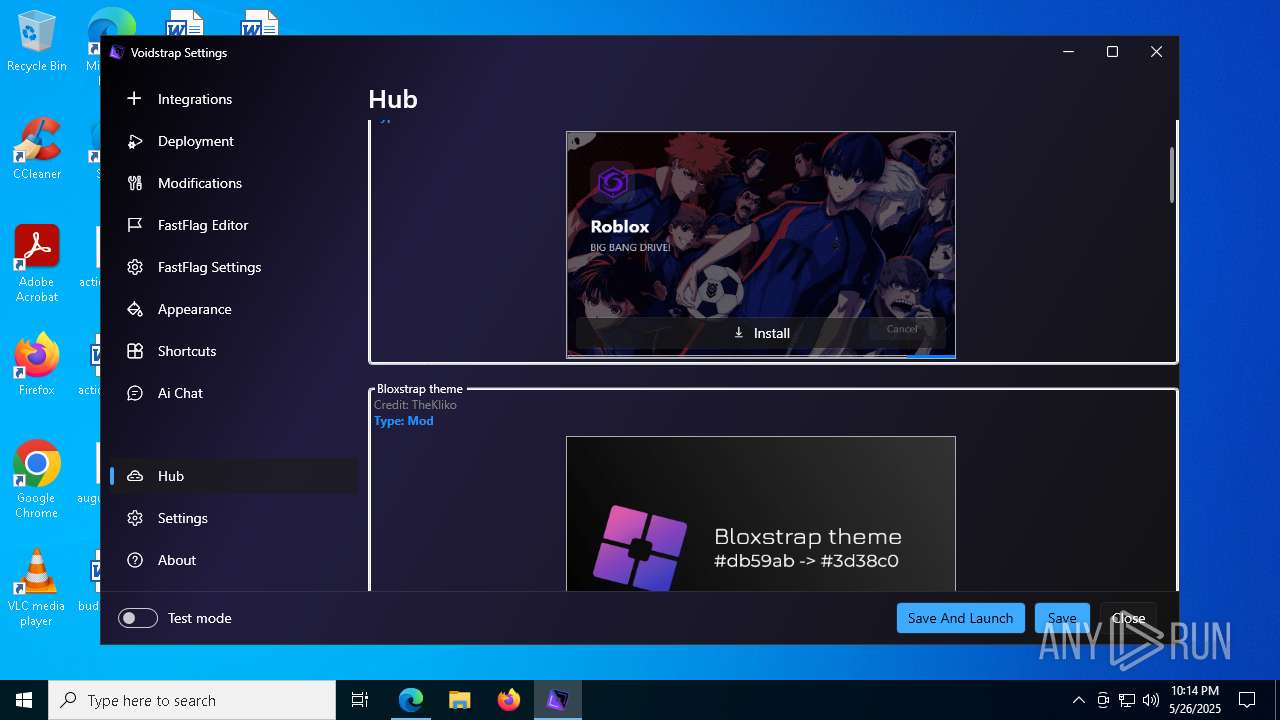
Task: Click the Voidstrap logo in title bar
Action: click(x=117, y=52)
